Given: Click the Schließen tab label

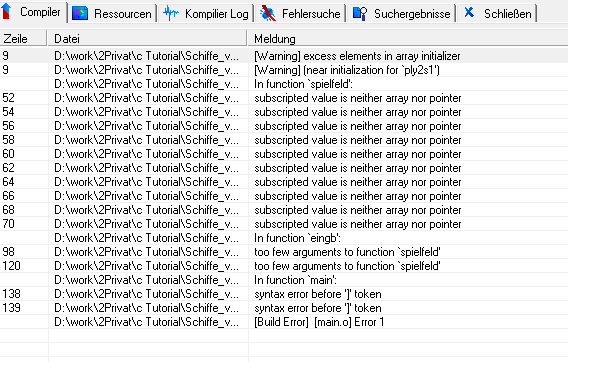Looking at the screenshot, I should point(508,14).
